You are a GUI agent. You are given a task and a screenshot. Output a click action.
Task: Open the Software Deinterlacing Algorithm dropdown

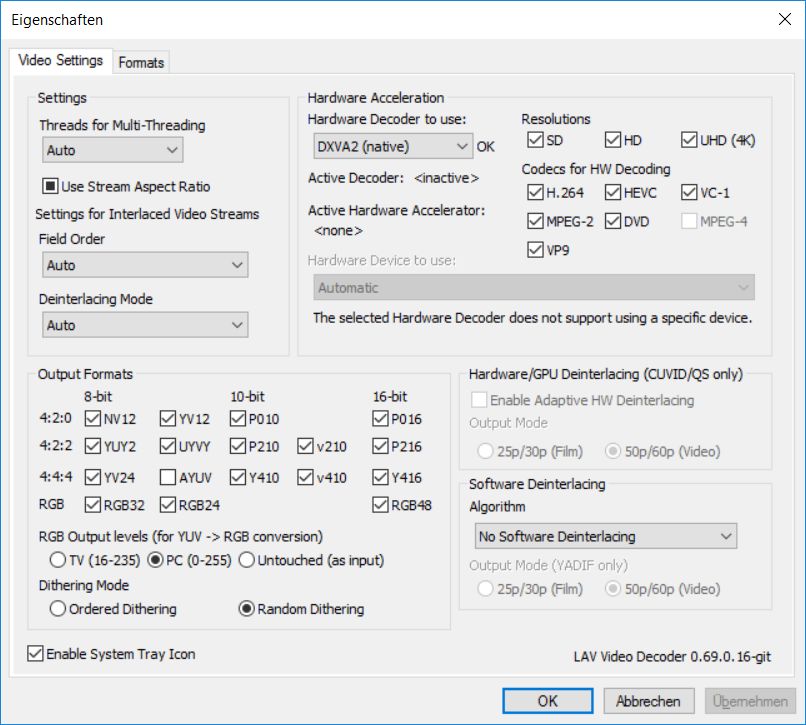tap(605, 536)
